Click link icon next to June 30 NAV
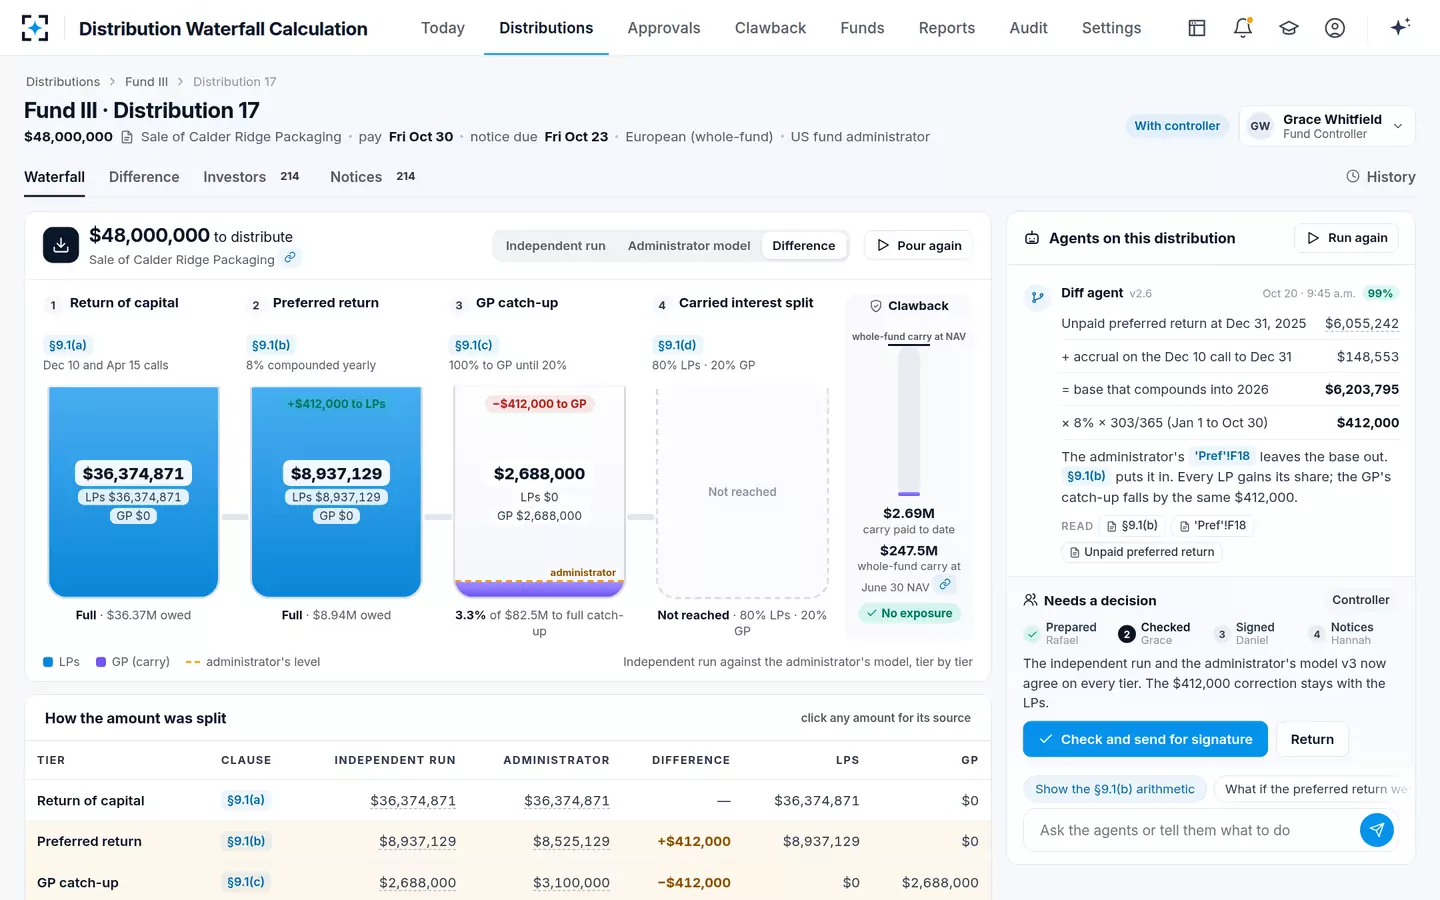The width and height of the screenshot is (1440, 900). [945, 584]
